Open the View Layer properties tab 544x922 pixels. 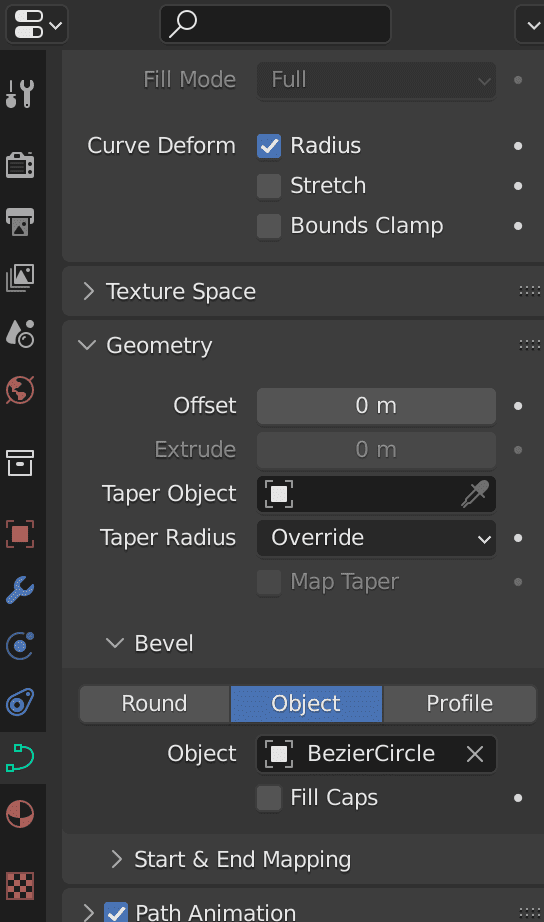click(x=20, y=278)
